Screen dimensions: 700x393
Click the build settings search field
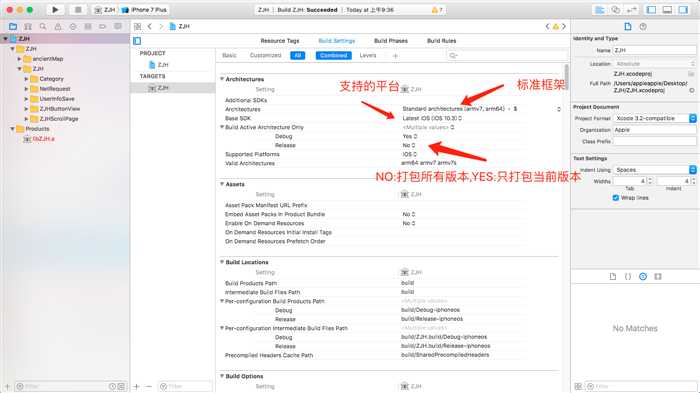click(x=507, y=55)
